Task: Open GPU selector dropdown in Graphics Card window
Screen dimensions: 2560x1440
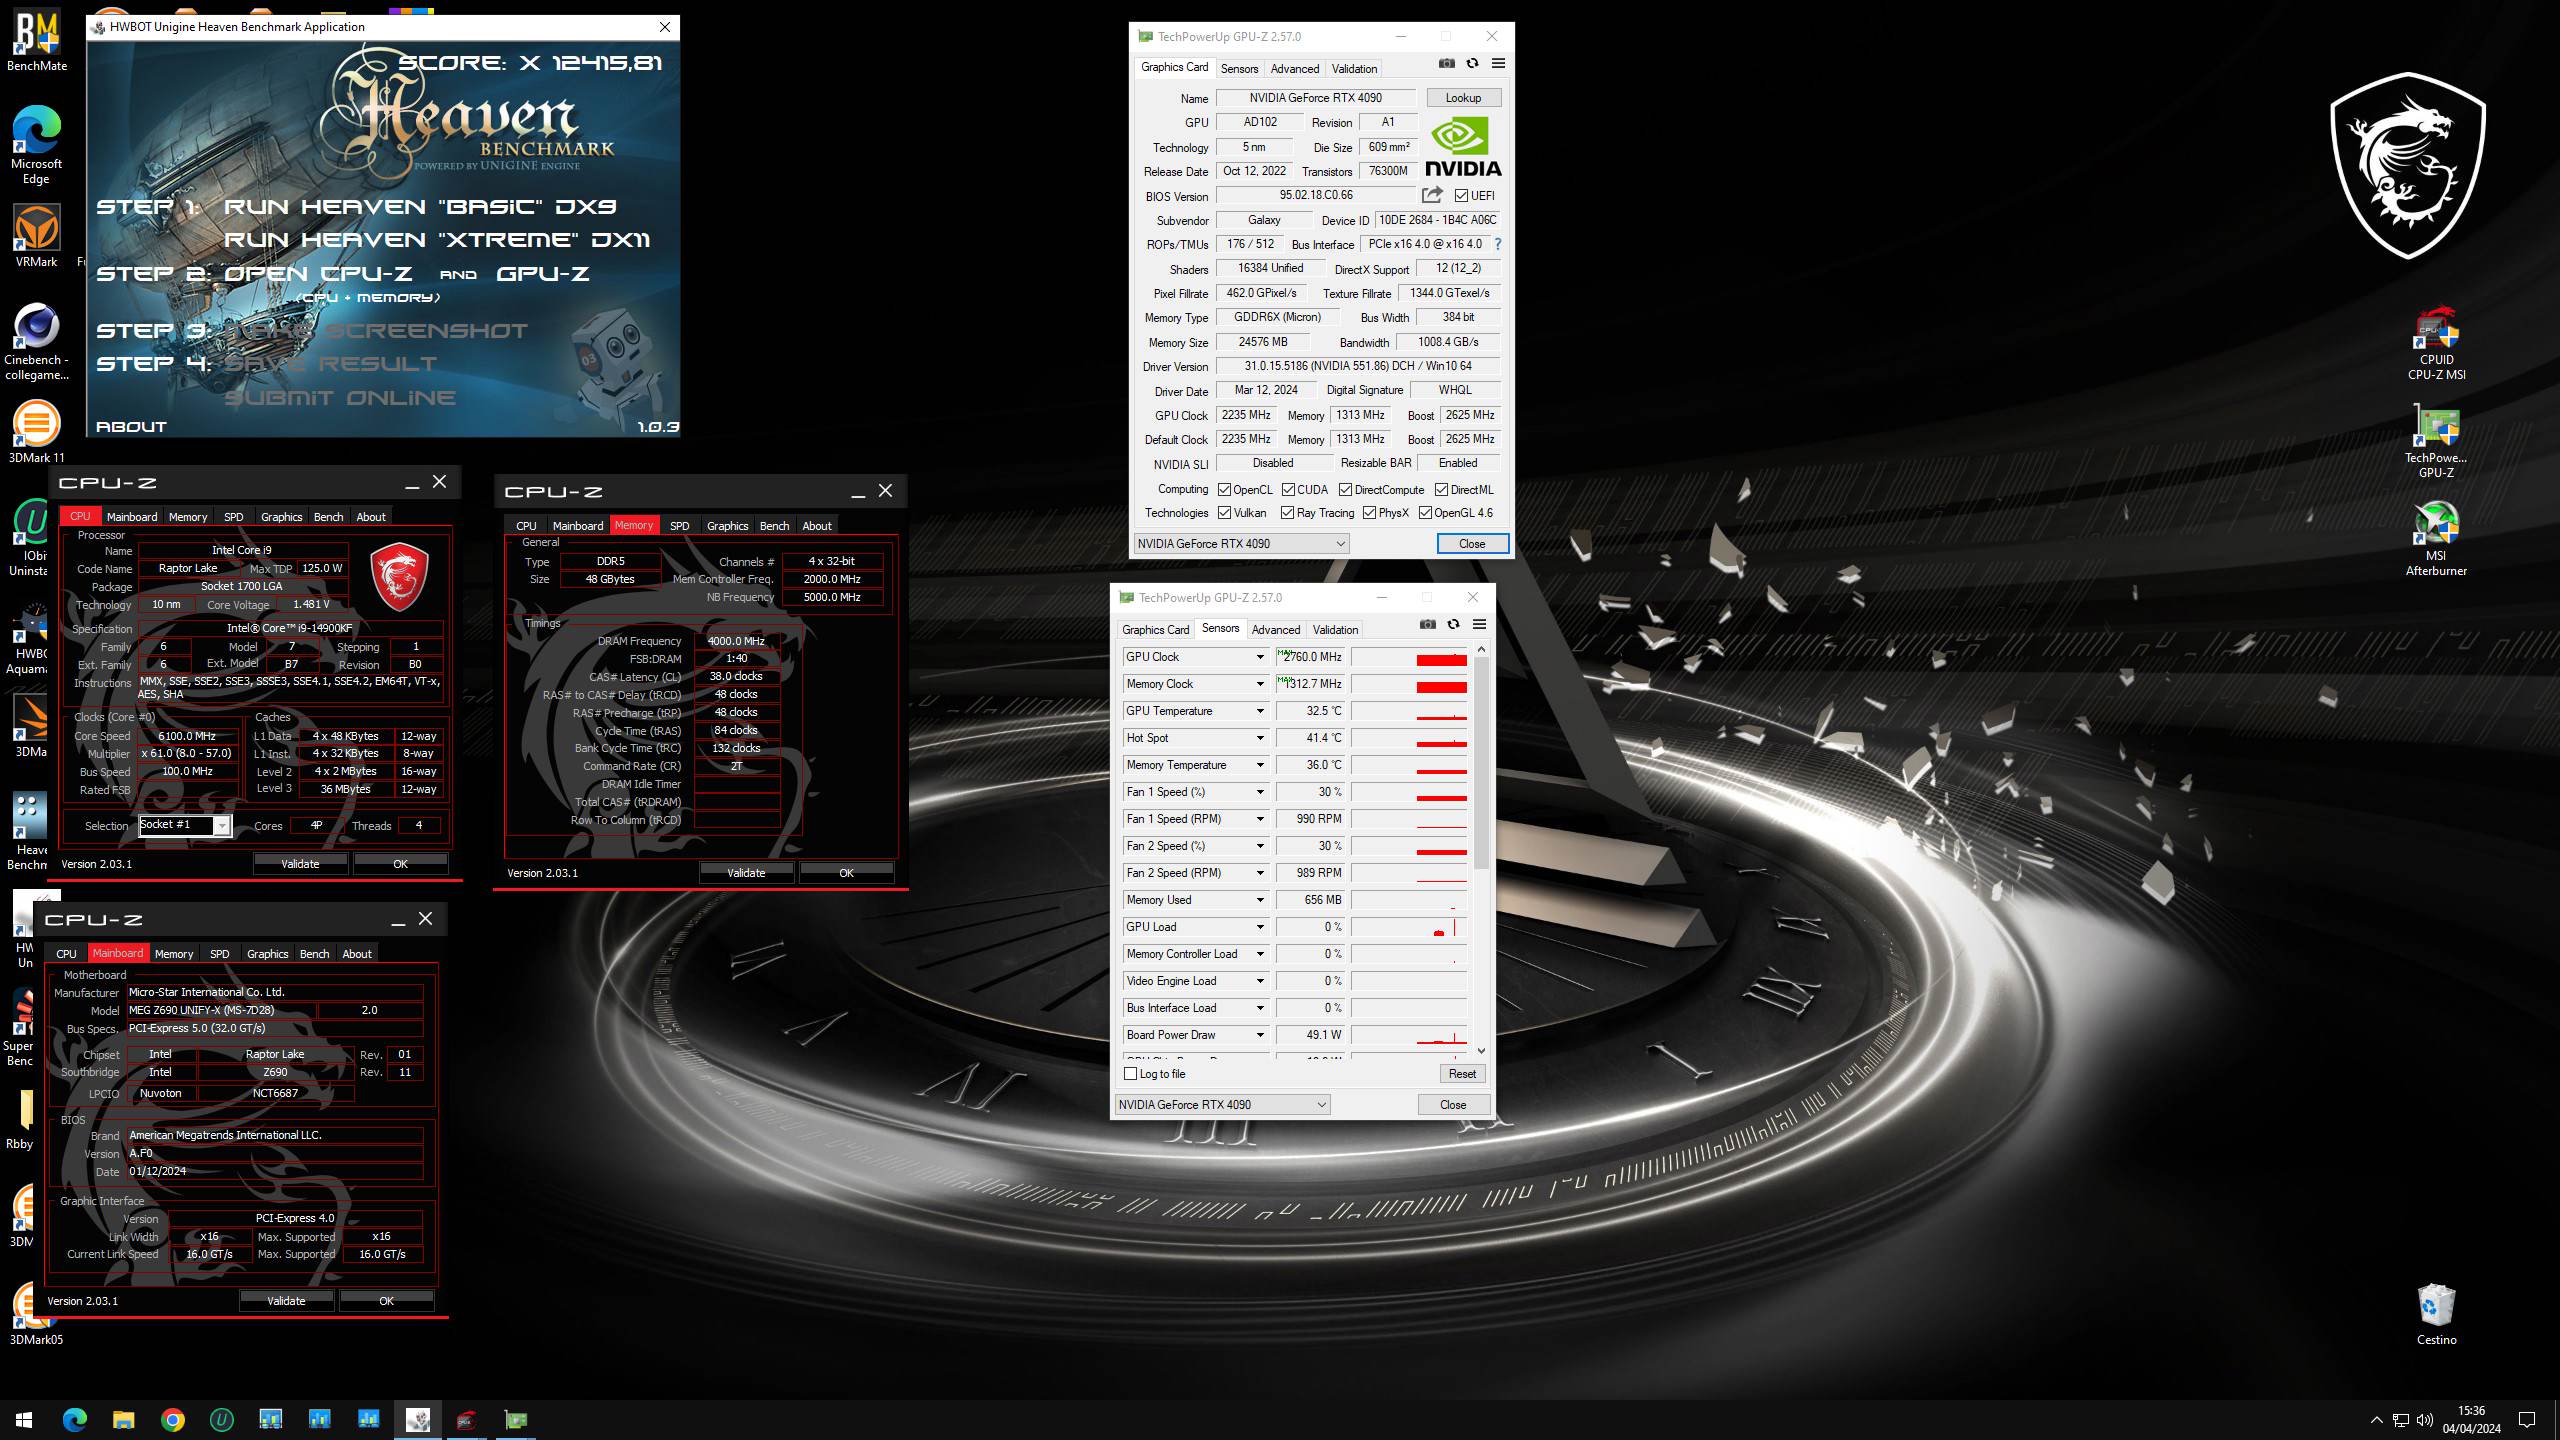Action: coord(1241,544)
